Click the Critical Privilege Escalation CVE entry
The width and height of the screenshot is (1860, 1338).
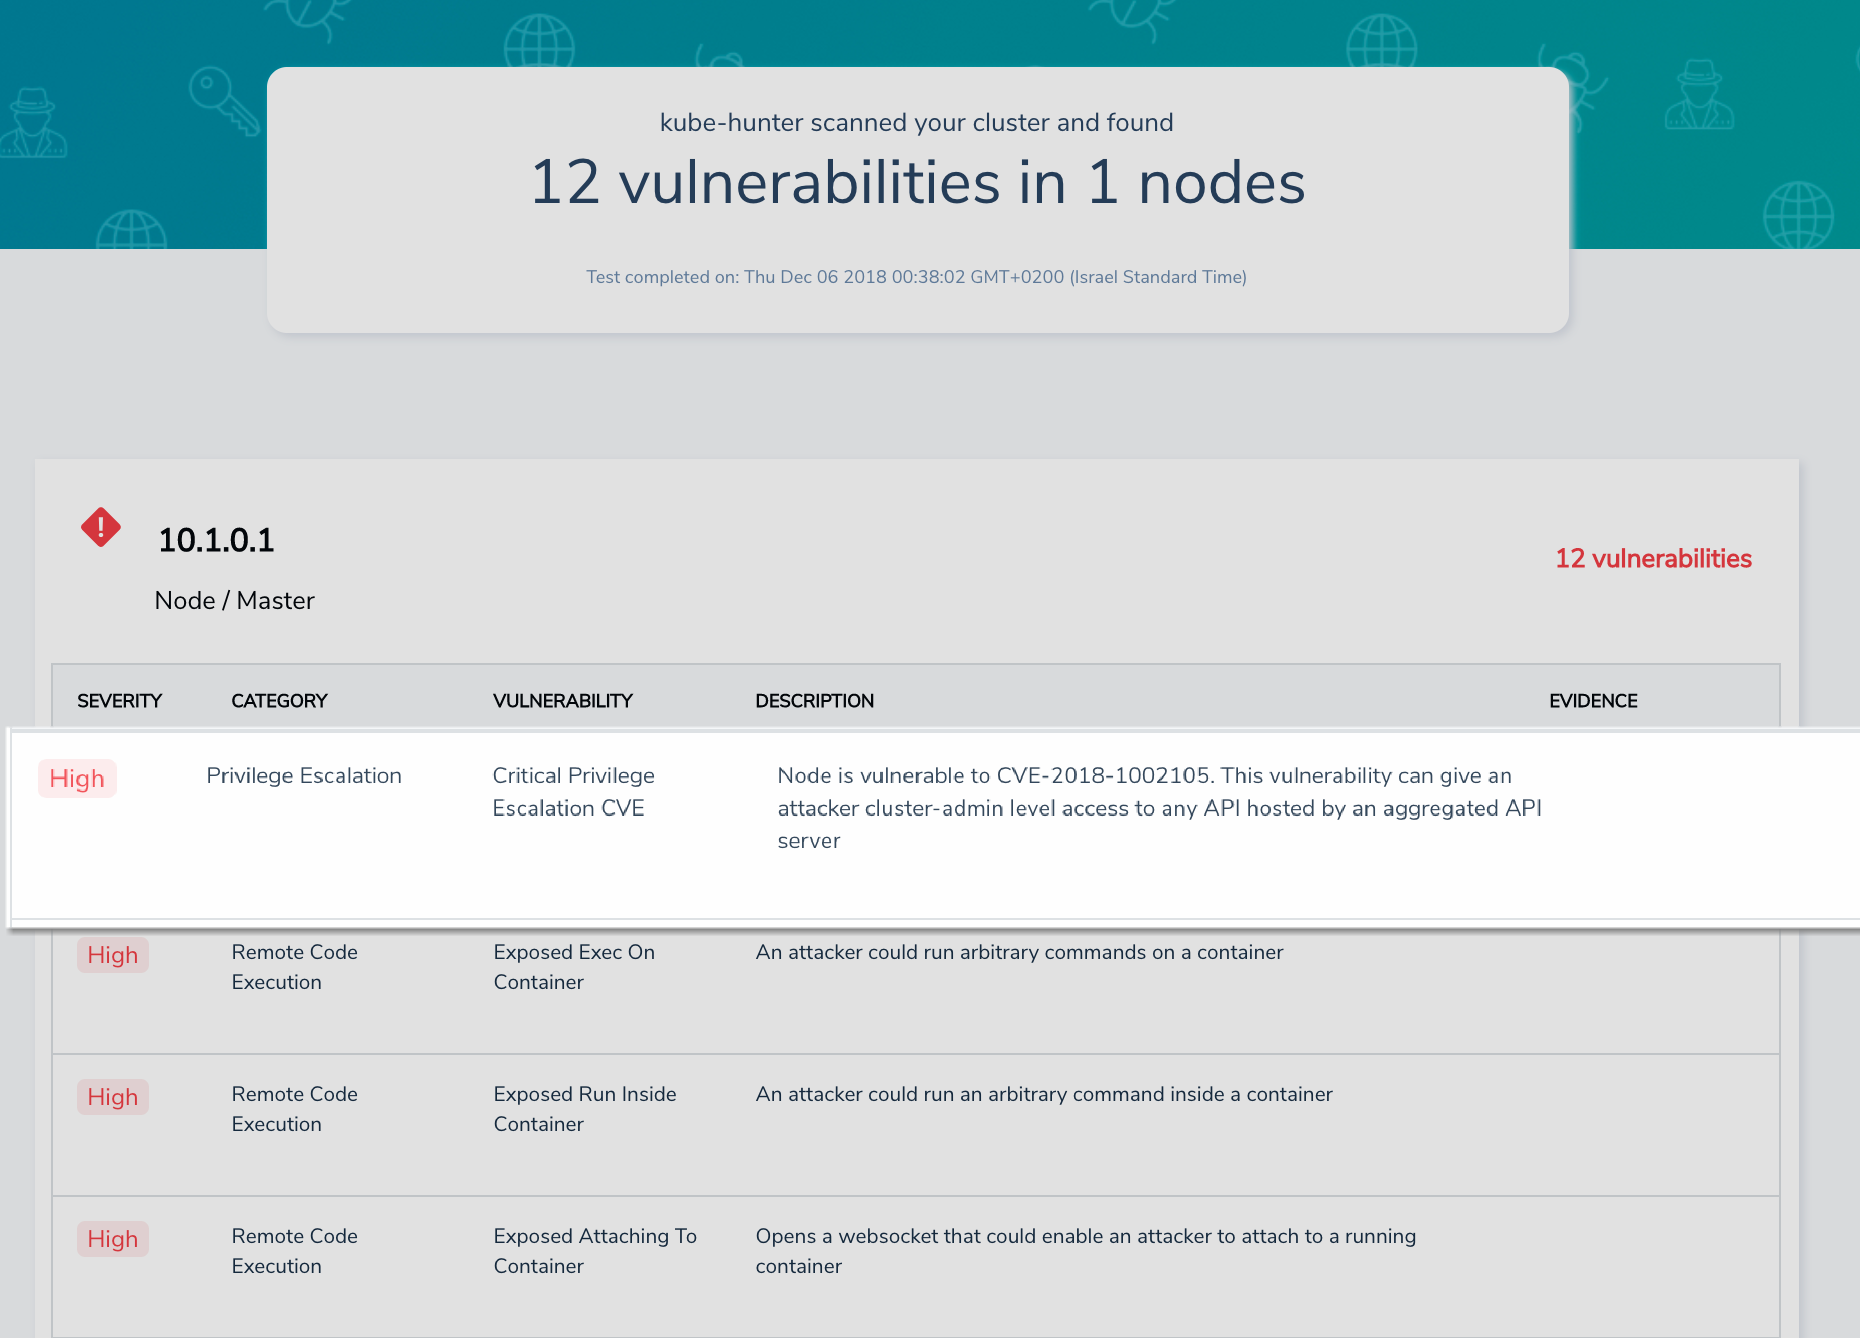coord(573,792)
